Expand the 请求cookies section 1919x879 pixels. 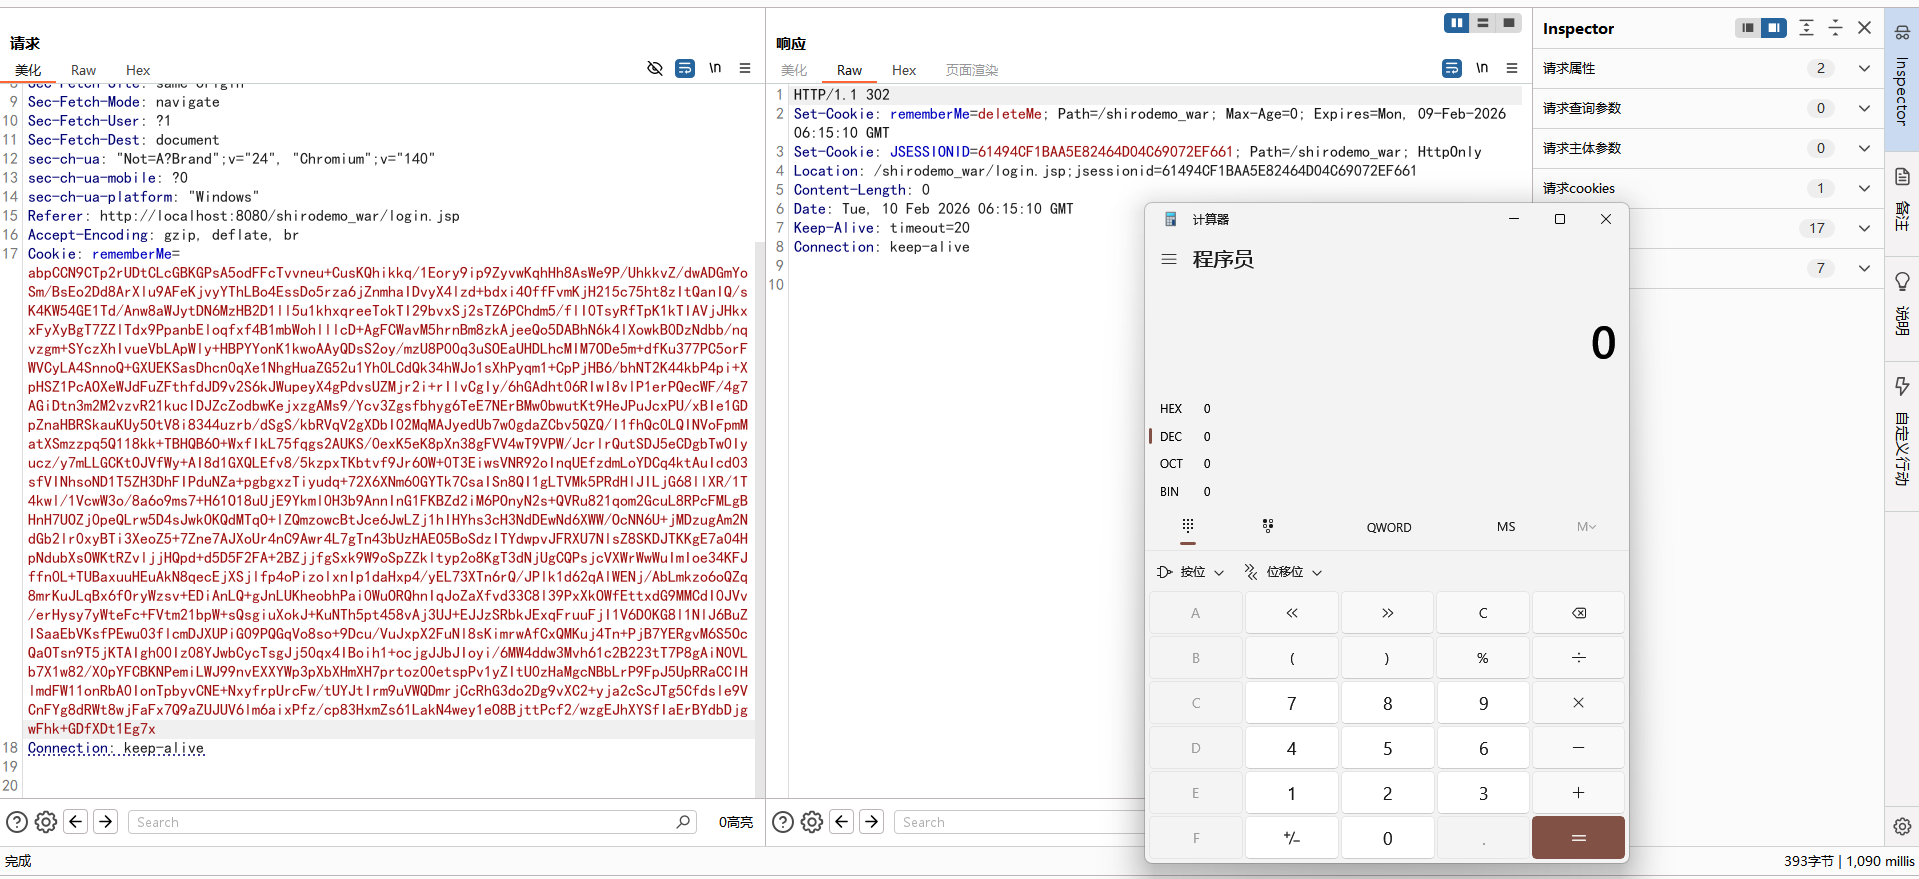[x=1864, y=188]
